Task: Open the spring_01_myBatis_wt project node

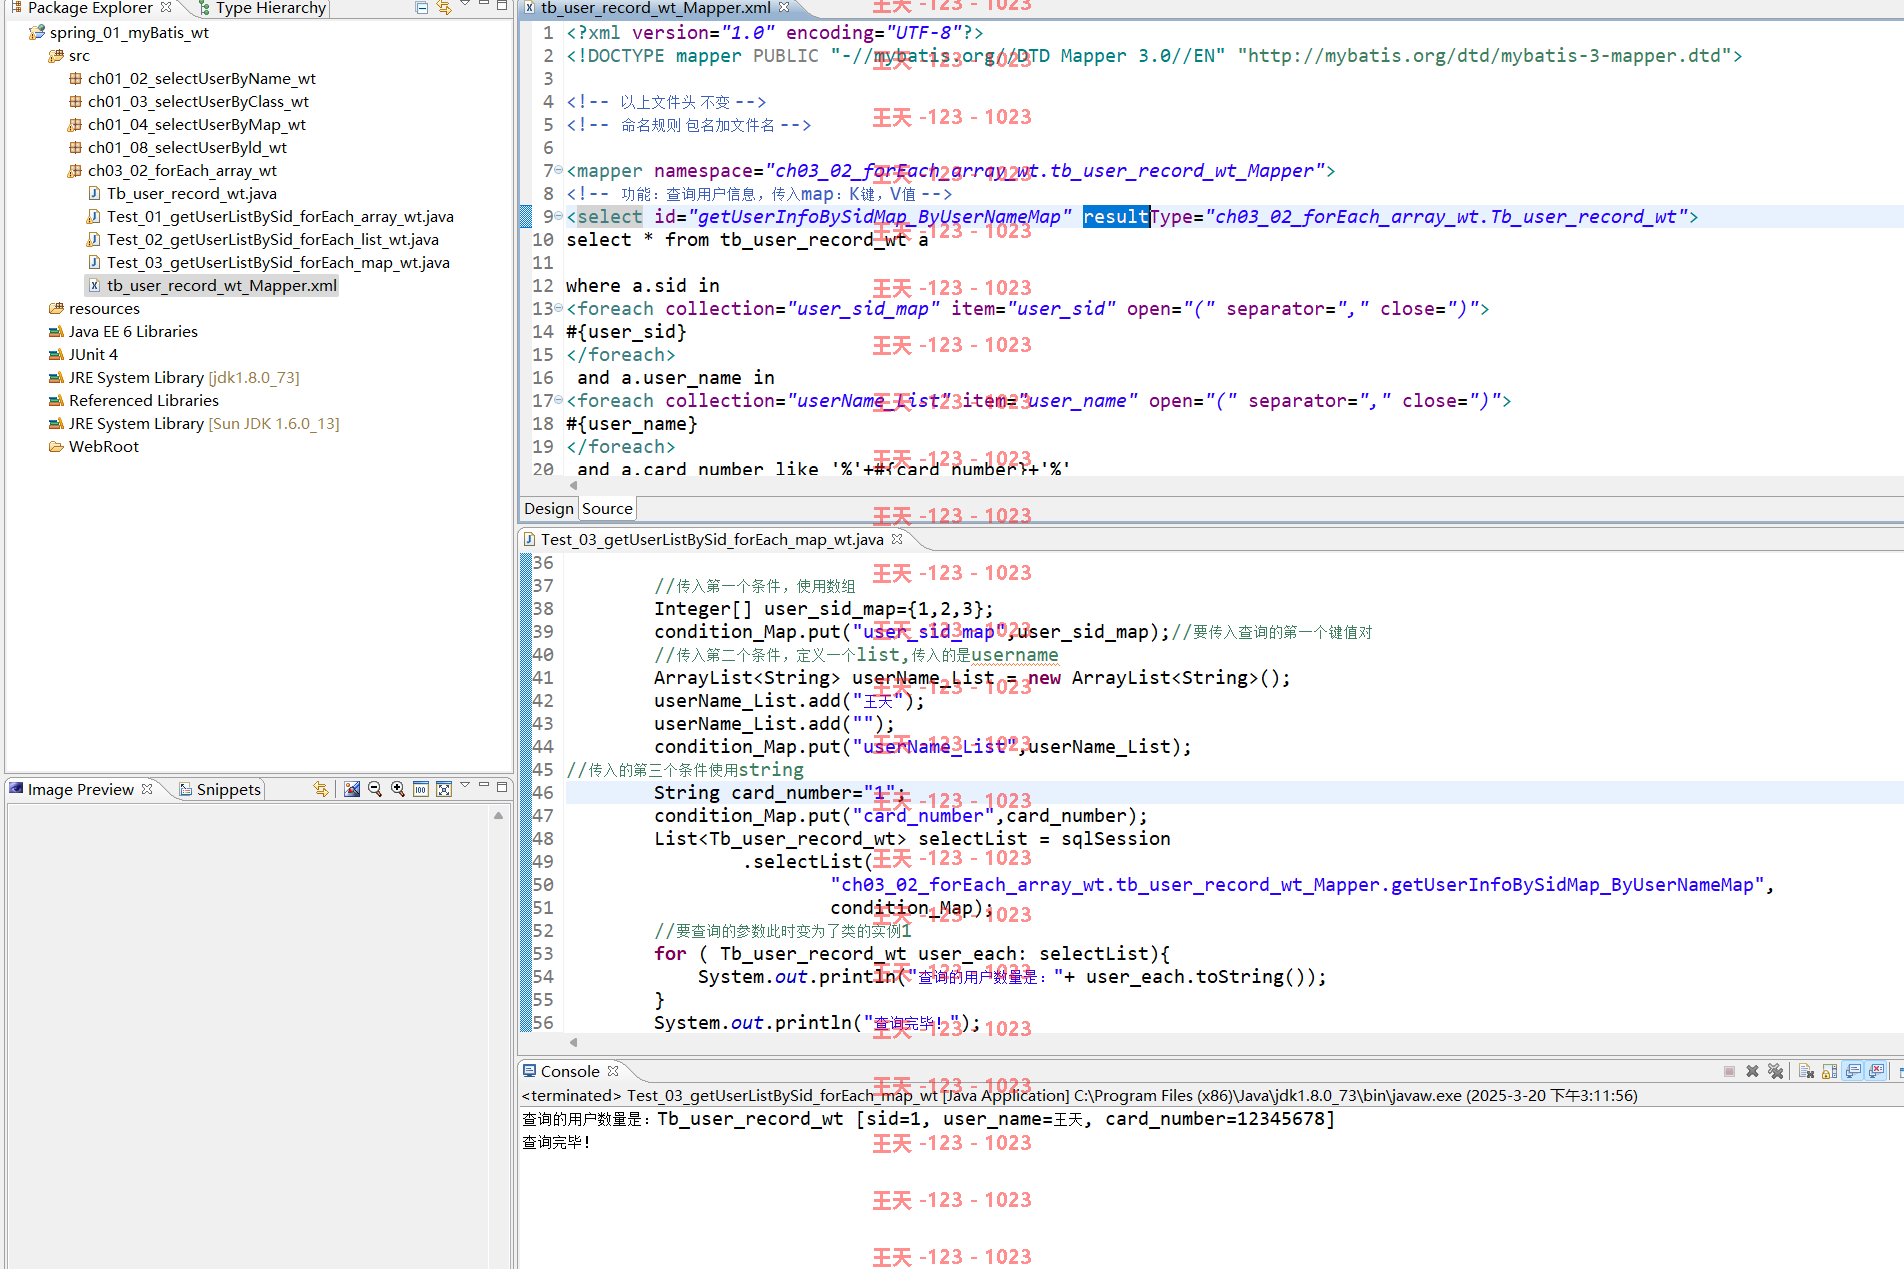Action: pos(129,32)
